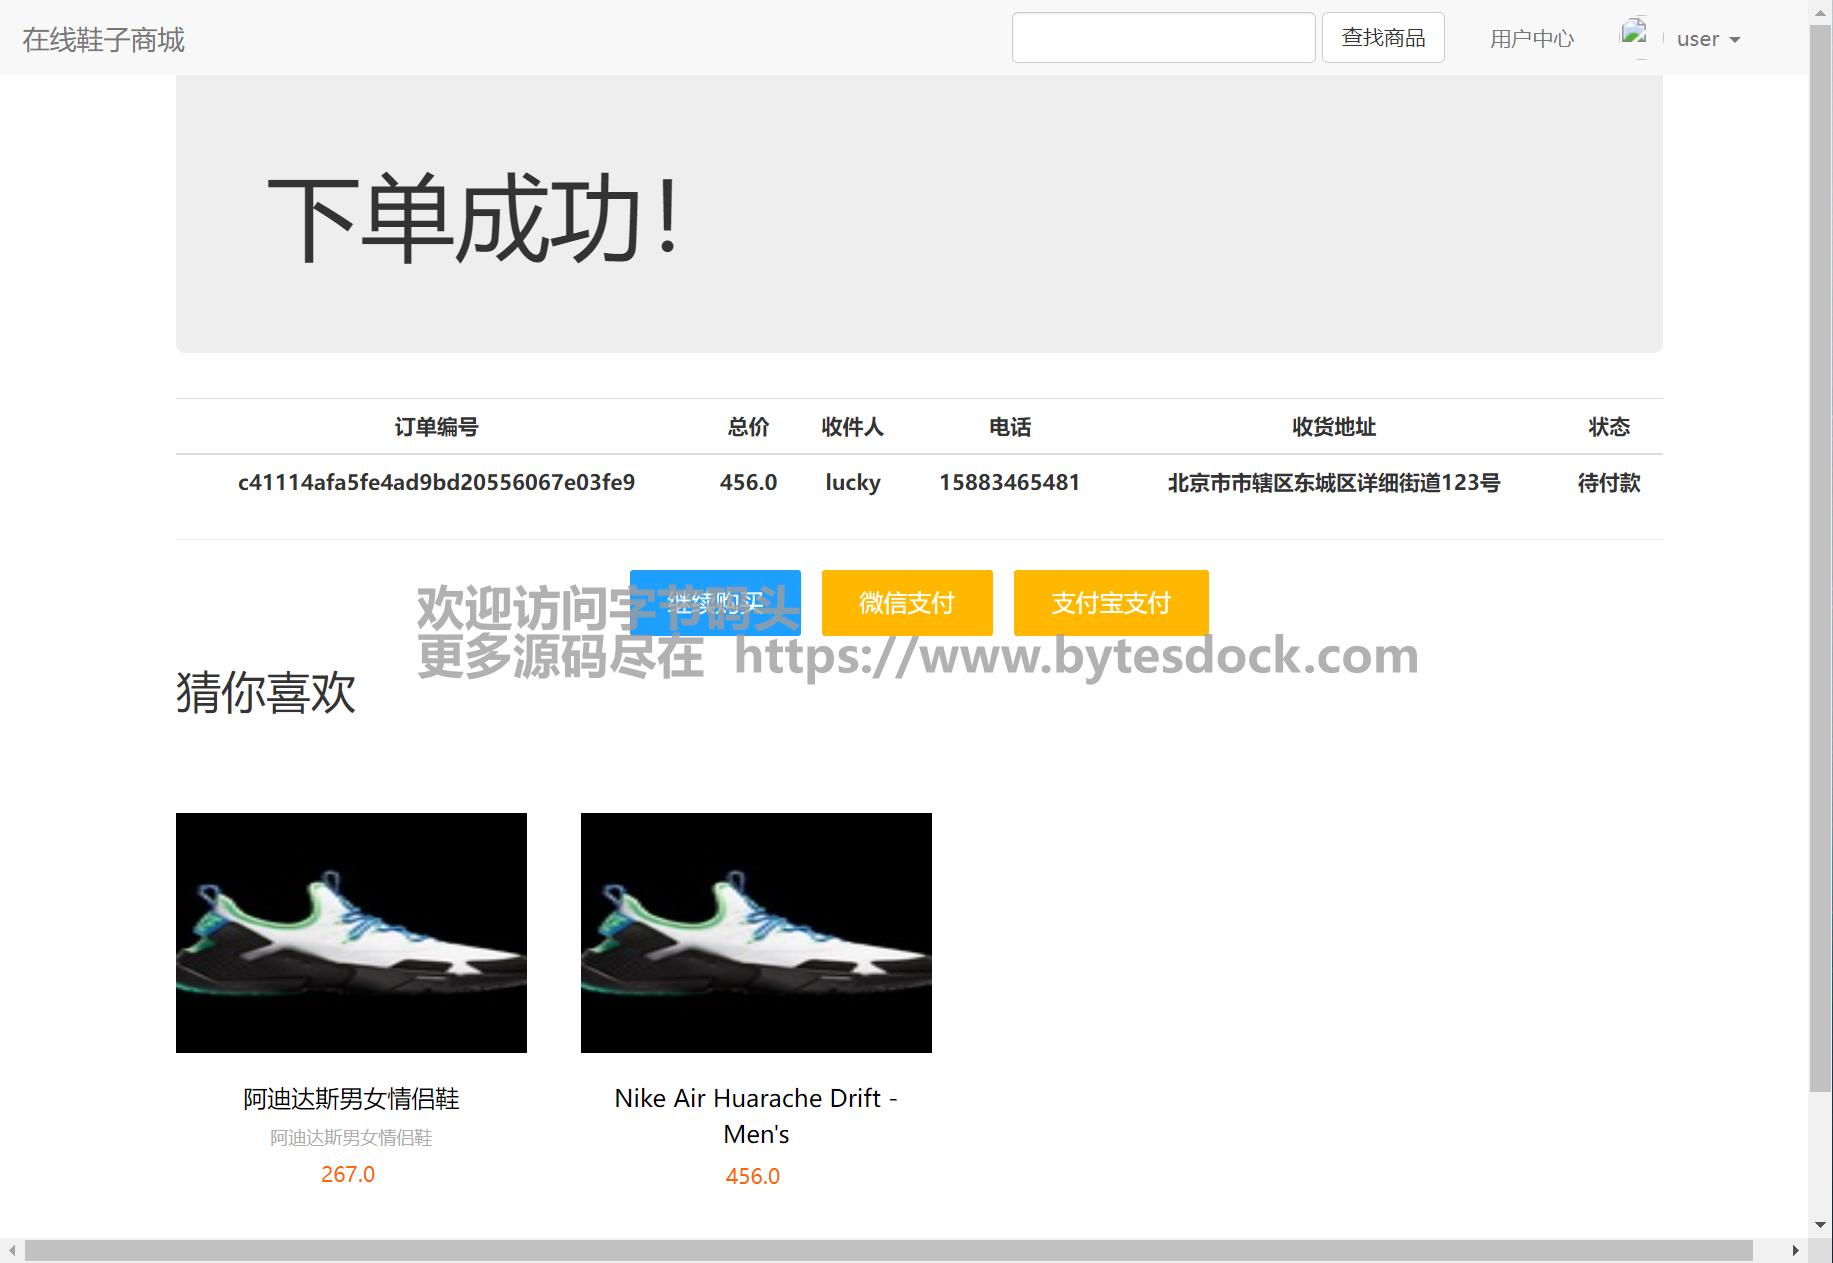Viewport: 1833px width, 1263px height.
Task: Click the blue 继续购买 button
Action: pos(715,603)
